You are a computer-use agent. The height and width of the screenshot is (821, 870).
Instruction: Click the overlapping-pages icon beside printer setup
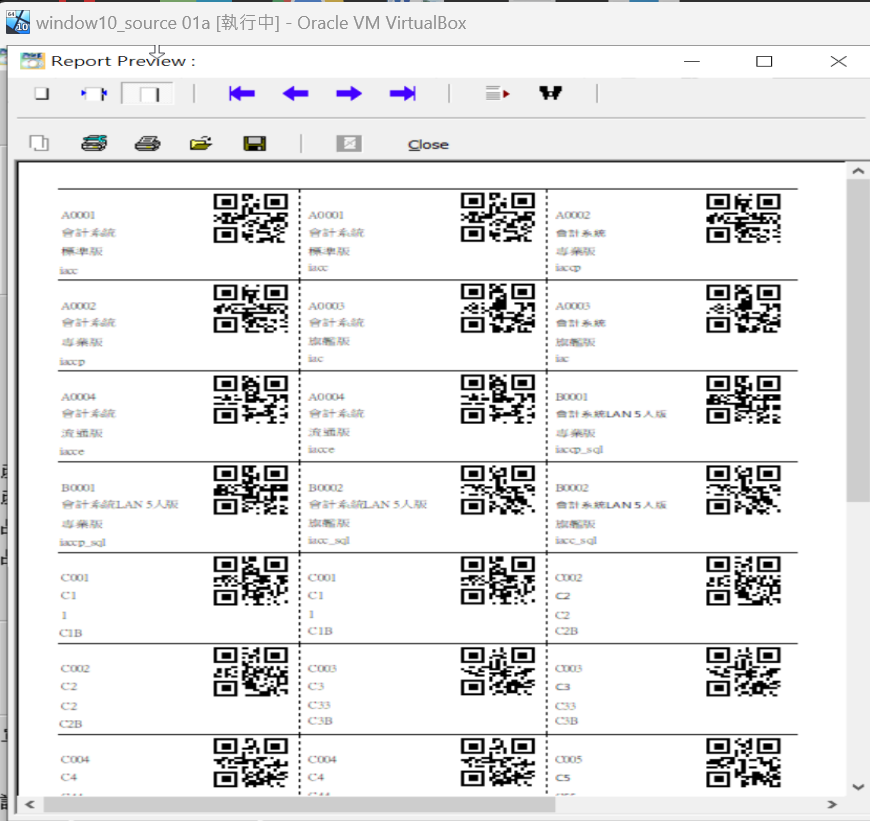tap(39, 144)
